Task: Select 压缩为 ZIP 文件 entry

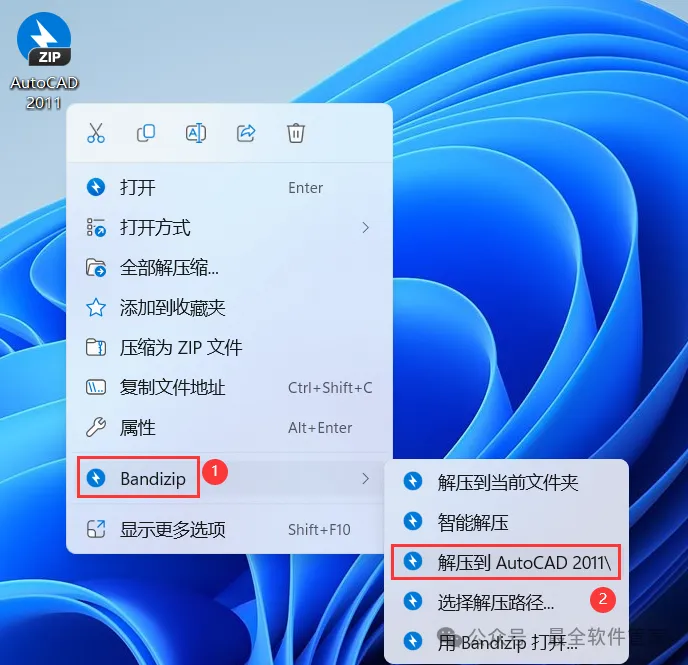Action: coord(229,347)
